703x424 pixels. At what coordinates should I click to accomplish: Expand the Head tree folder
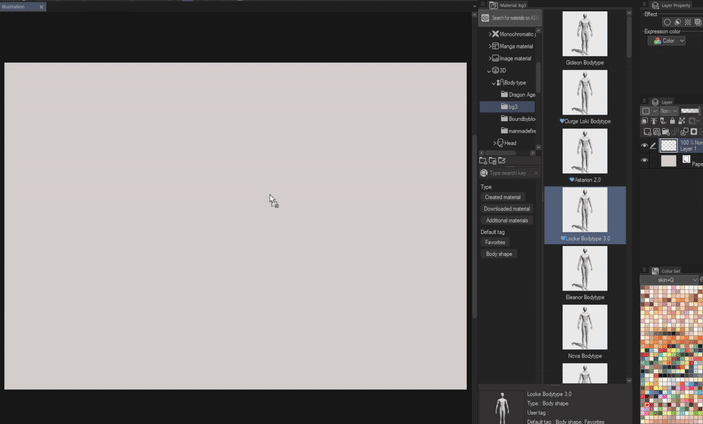495,143
